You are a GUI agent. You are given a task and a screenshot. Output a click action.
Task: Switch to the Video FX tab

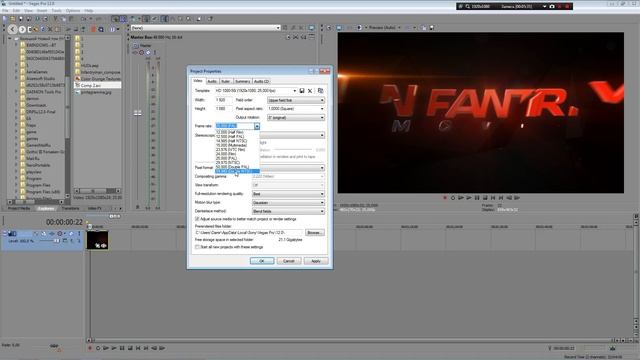(x=95, y=208)
